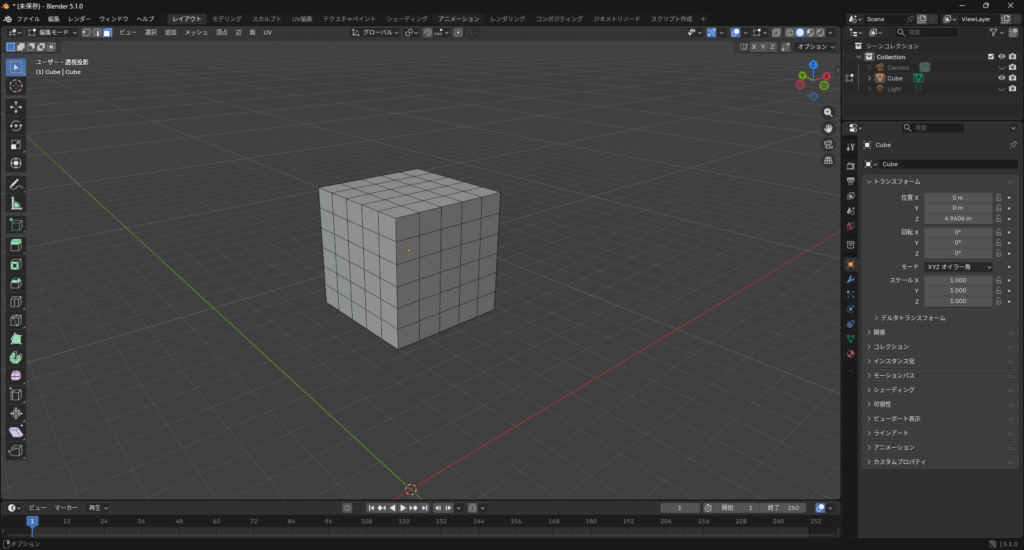Select the Cursor tool below Select Box
1024x550 pixels.
tap(16, 86)
